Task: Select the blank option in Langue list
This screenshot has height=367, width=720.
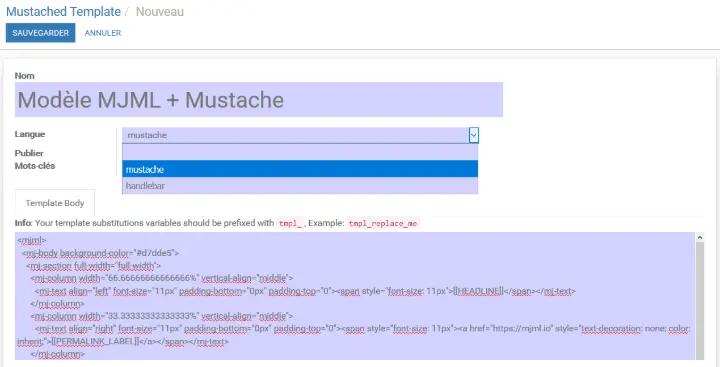Action: (300, 152)
